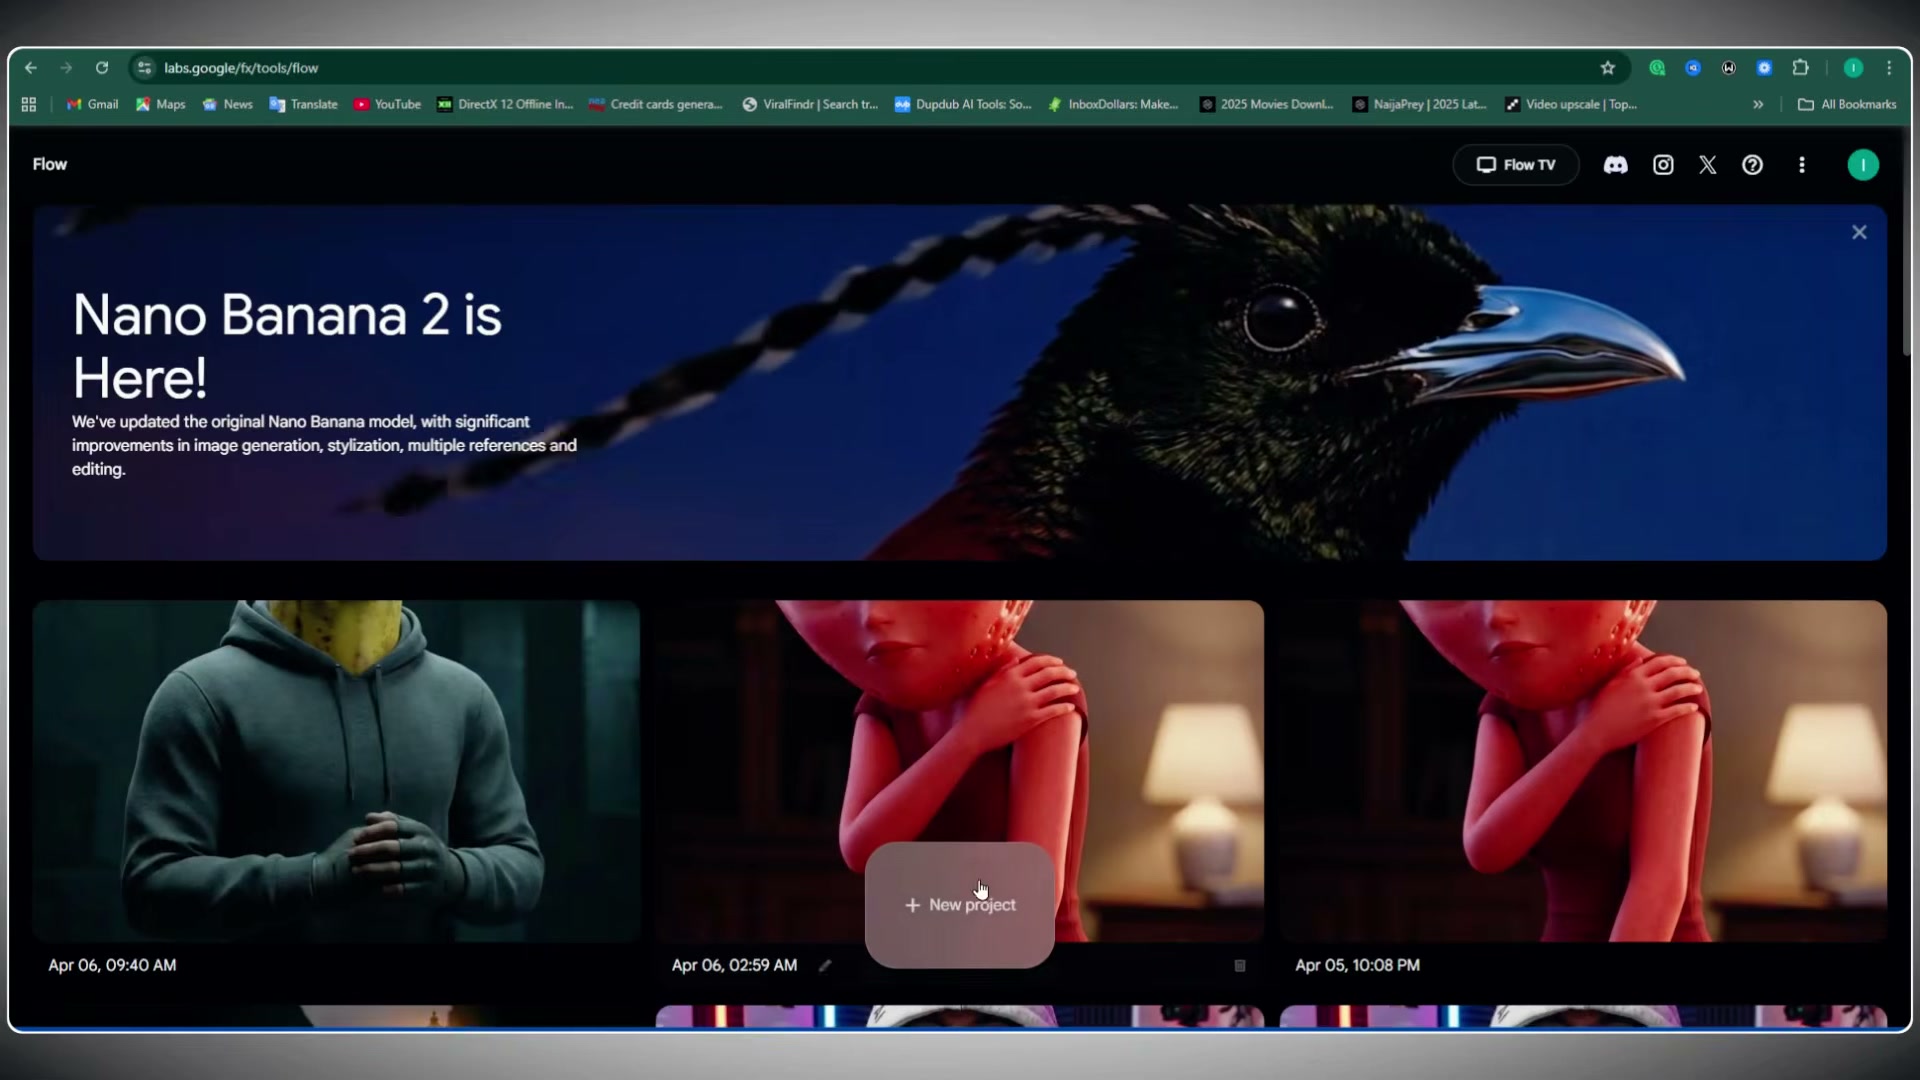Open the Discord icon link
Viewport: 1920px width, 1080px height.
(1616, 165)
